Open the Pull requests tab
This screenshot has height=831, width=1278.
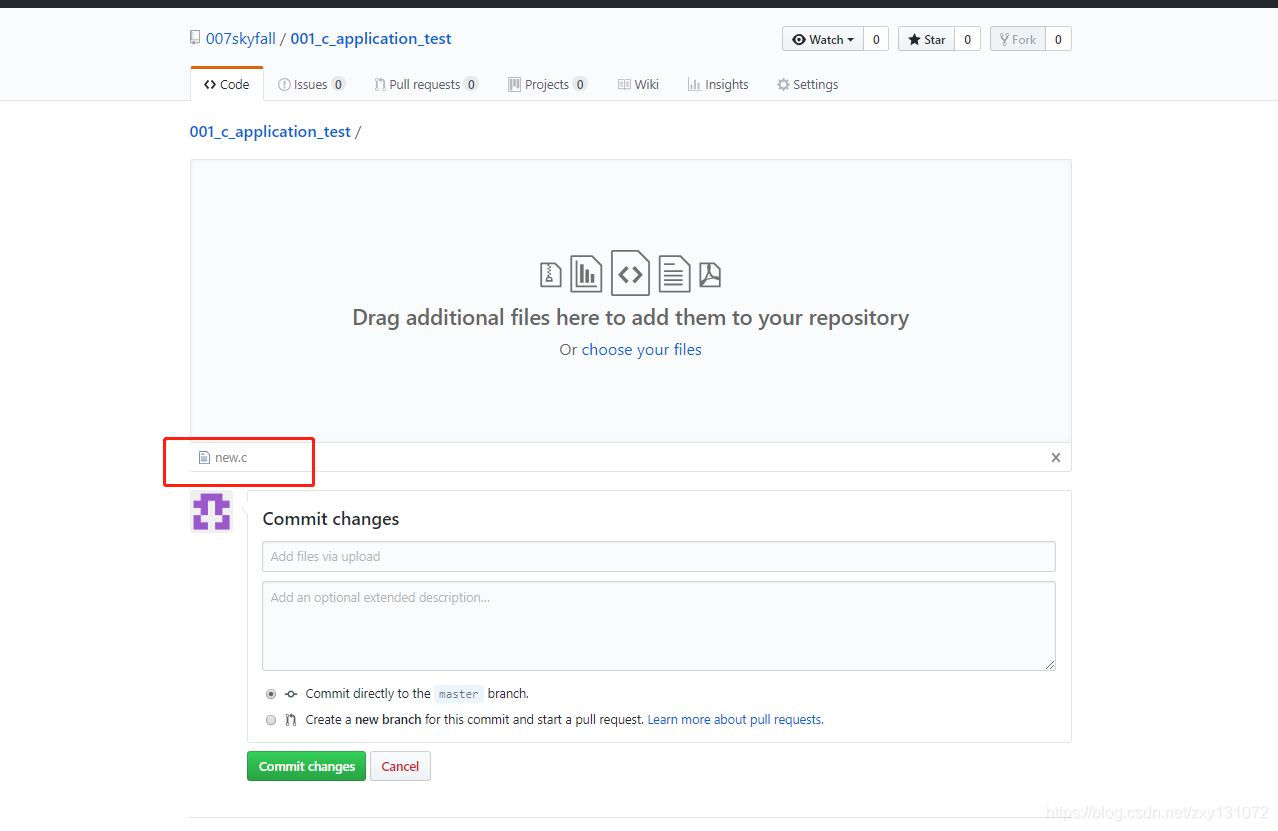click(426, 84)
